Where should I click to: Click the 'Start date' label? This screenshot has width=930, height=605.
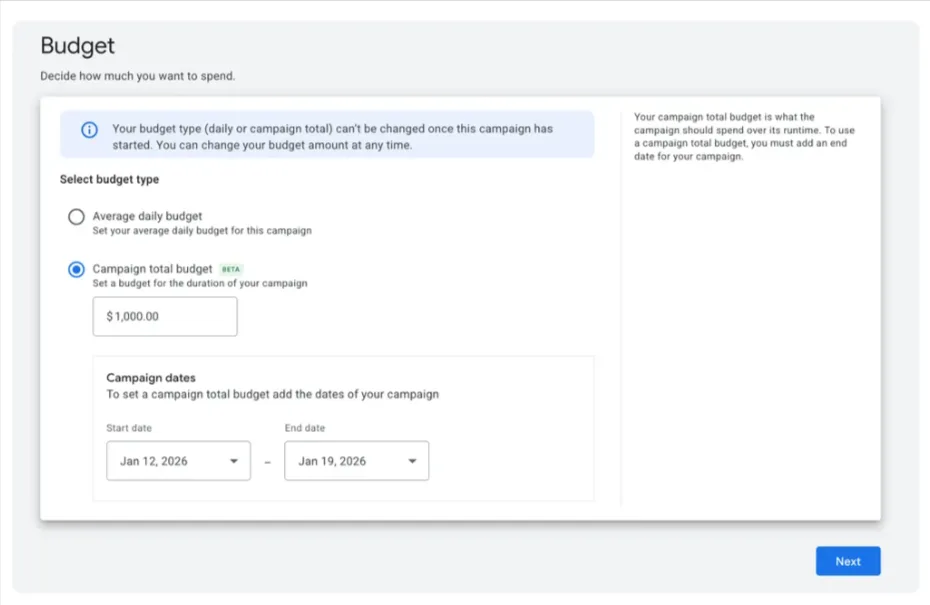(129, 428)
